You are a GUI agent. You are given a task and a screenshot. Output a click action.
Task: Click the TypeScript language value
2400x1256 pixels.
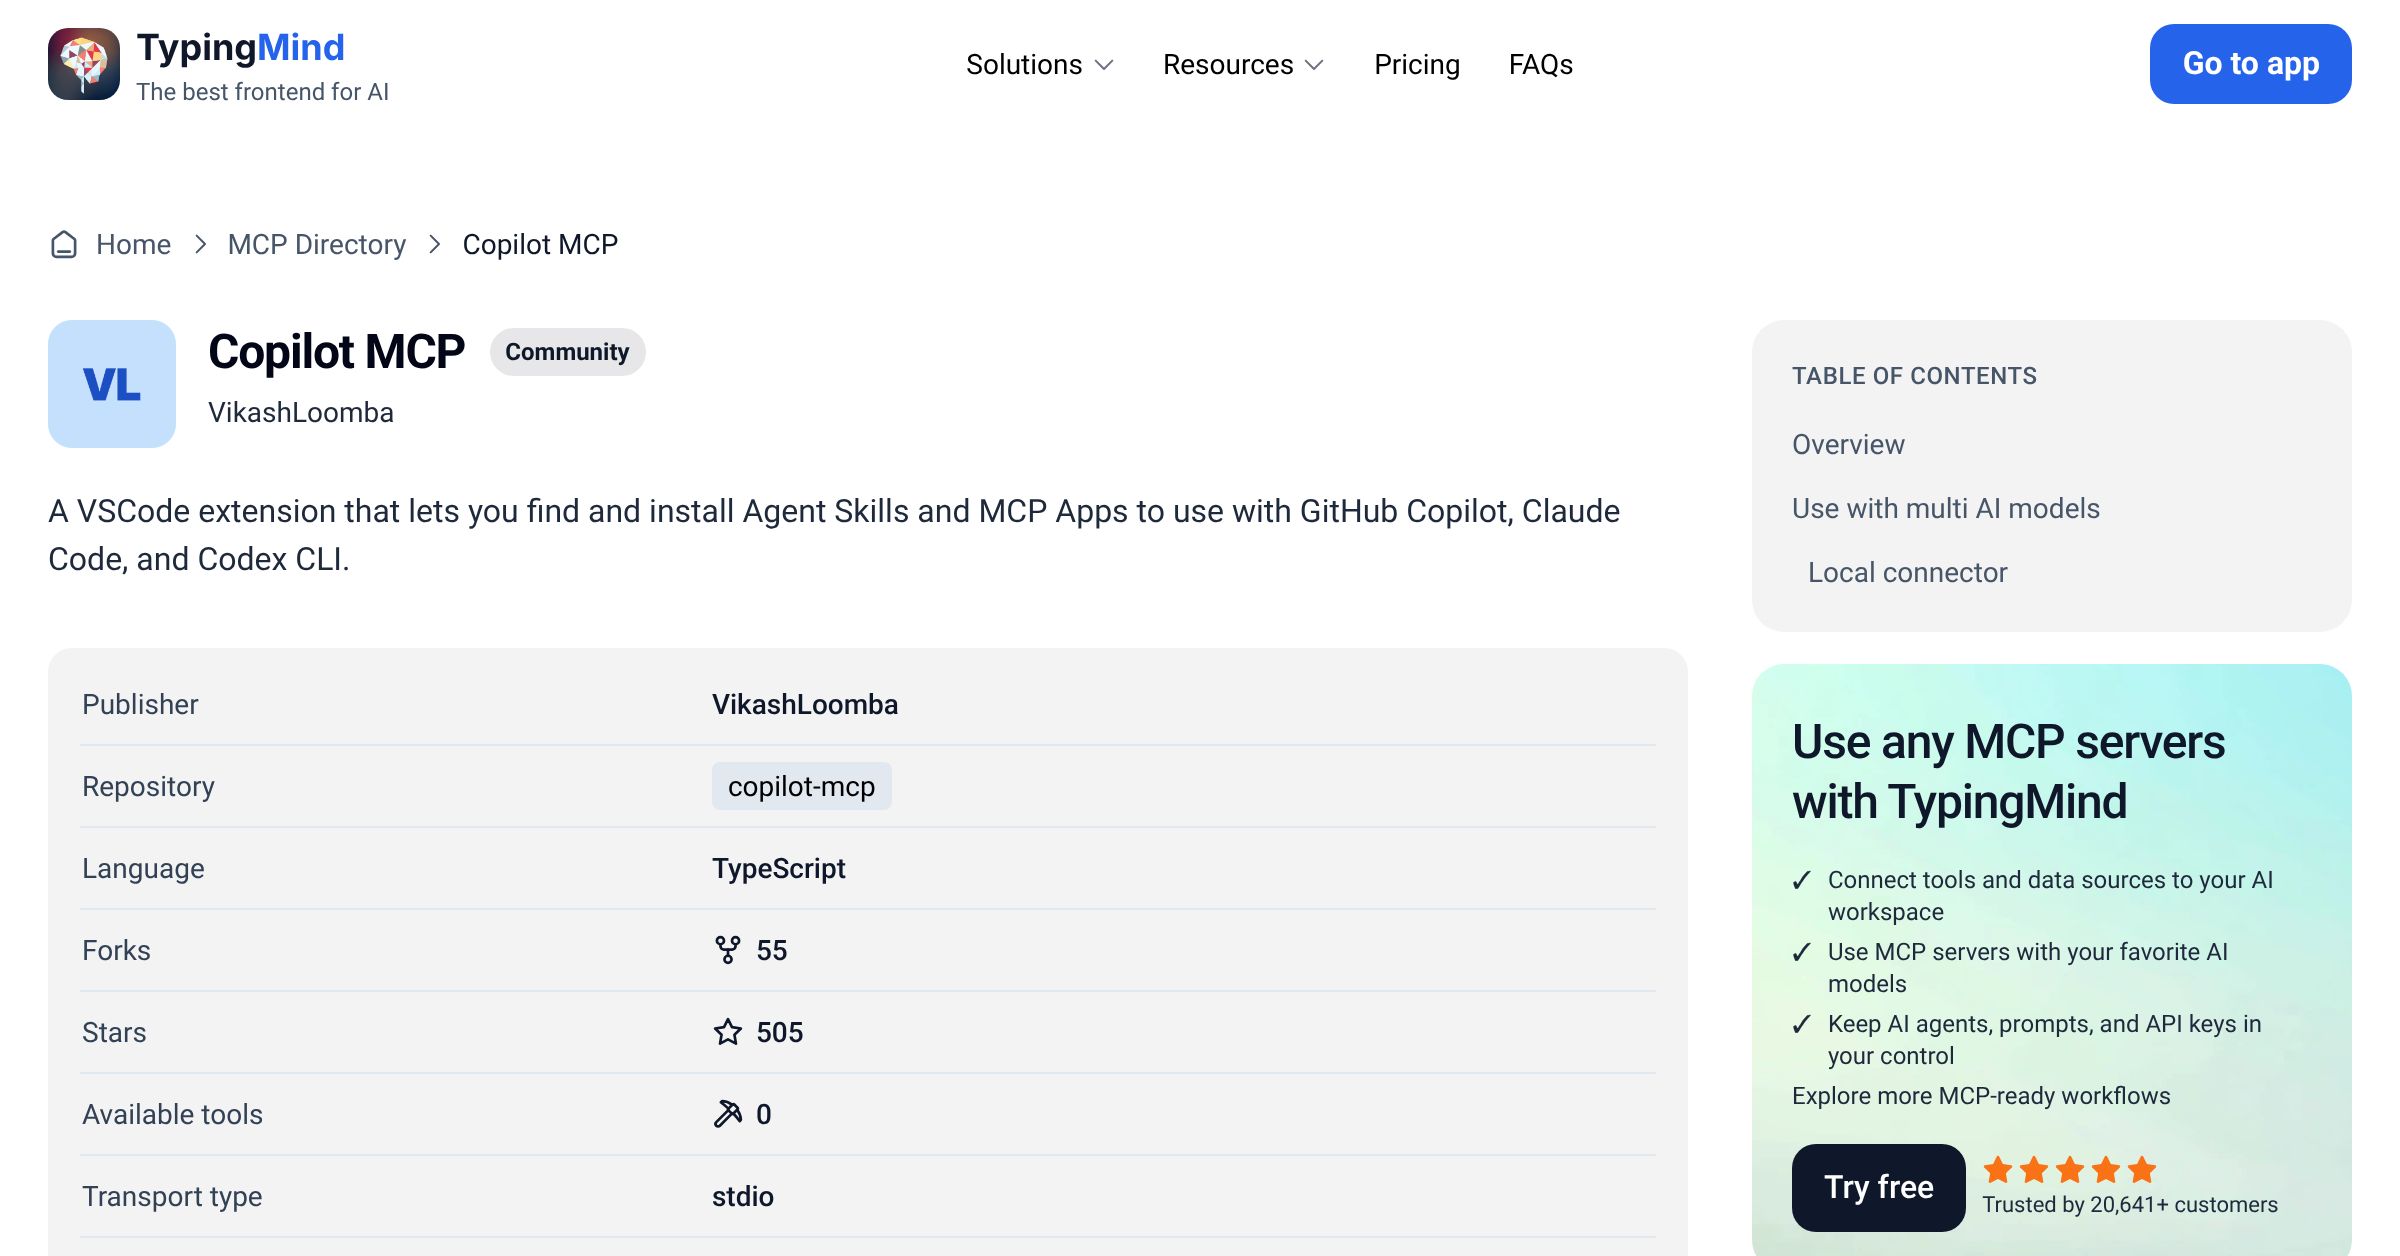[x=779, y=868]
